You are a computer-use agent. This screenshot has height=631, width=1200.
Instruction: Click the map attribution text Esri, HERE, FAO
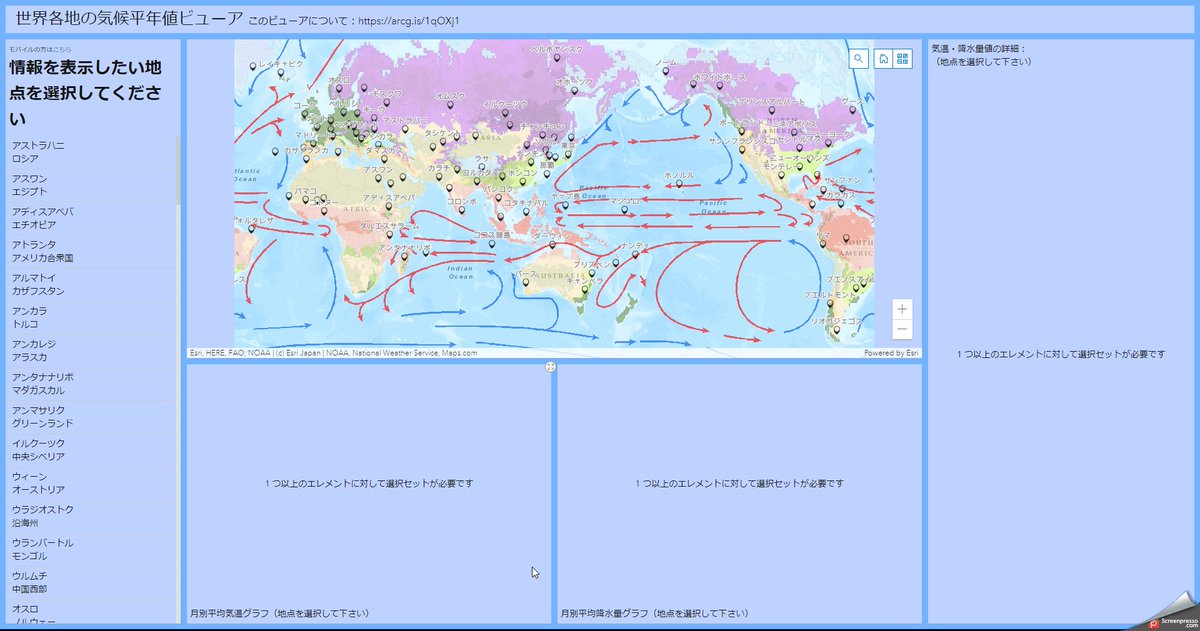point(333,352)
